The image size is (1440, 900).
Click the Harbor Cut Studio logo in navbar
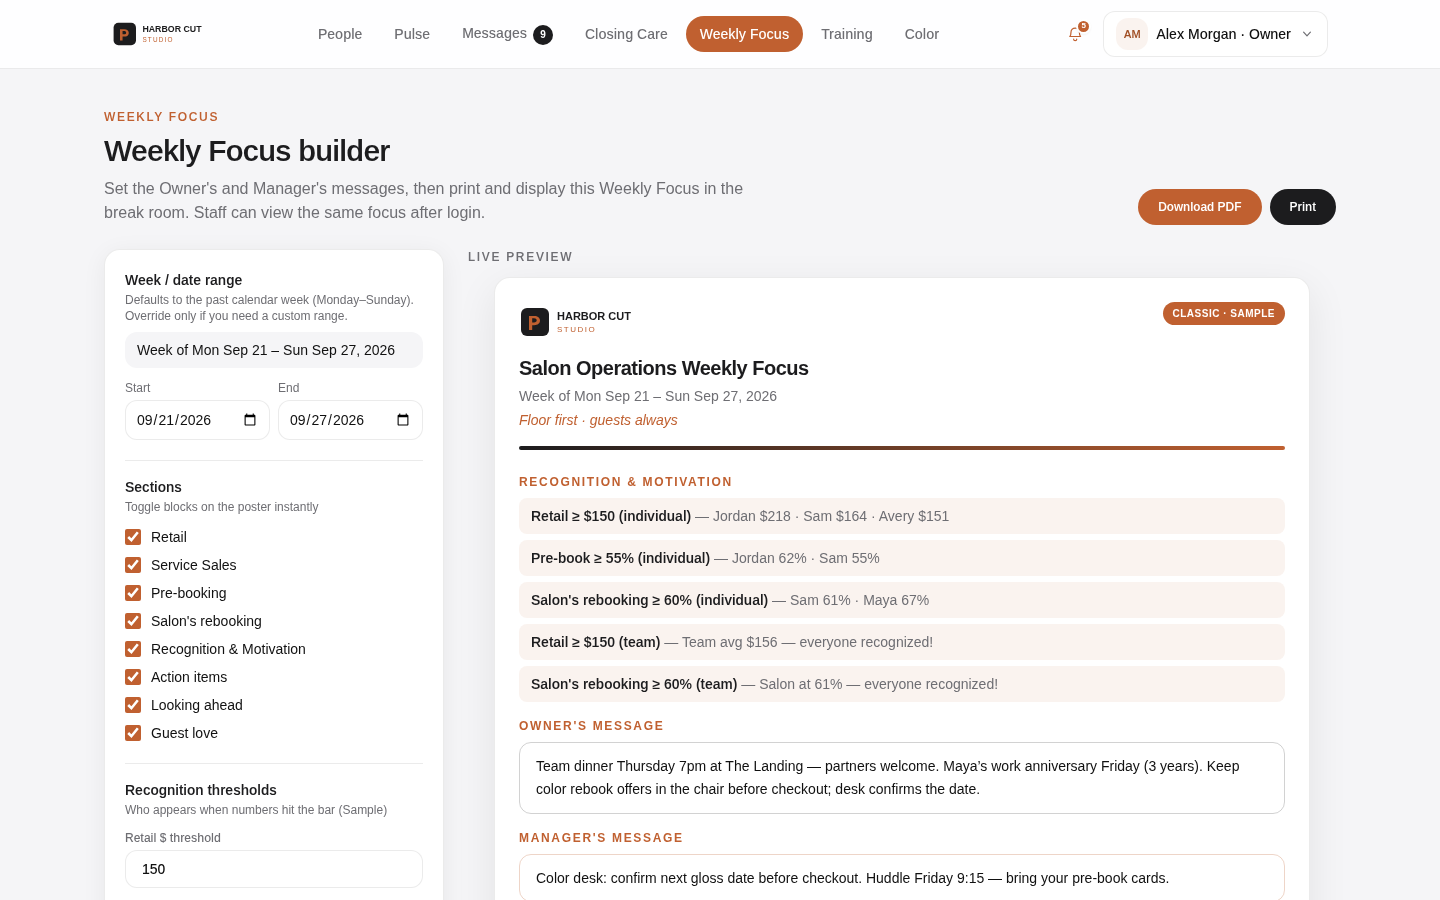(x=158, y=34)
